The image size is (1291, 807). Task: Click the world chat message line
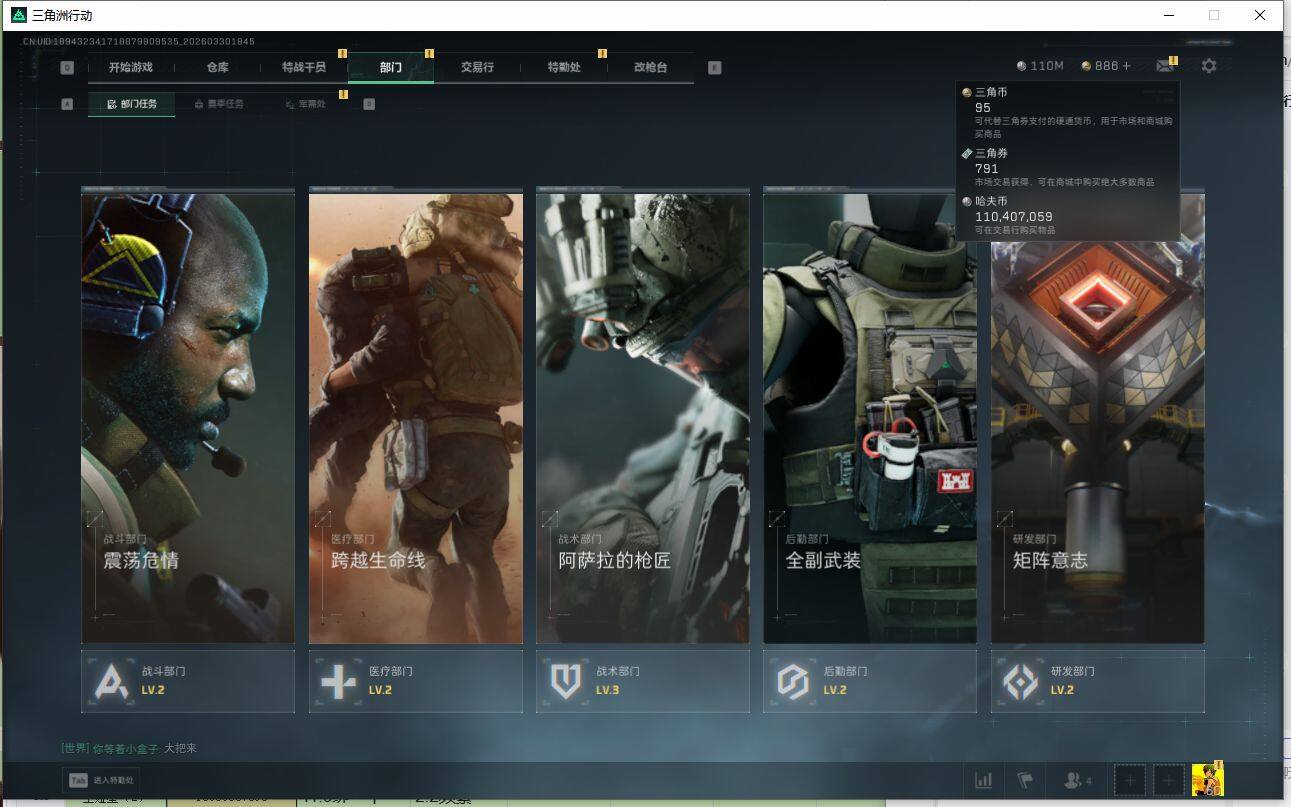[x=129, y=749]
